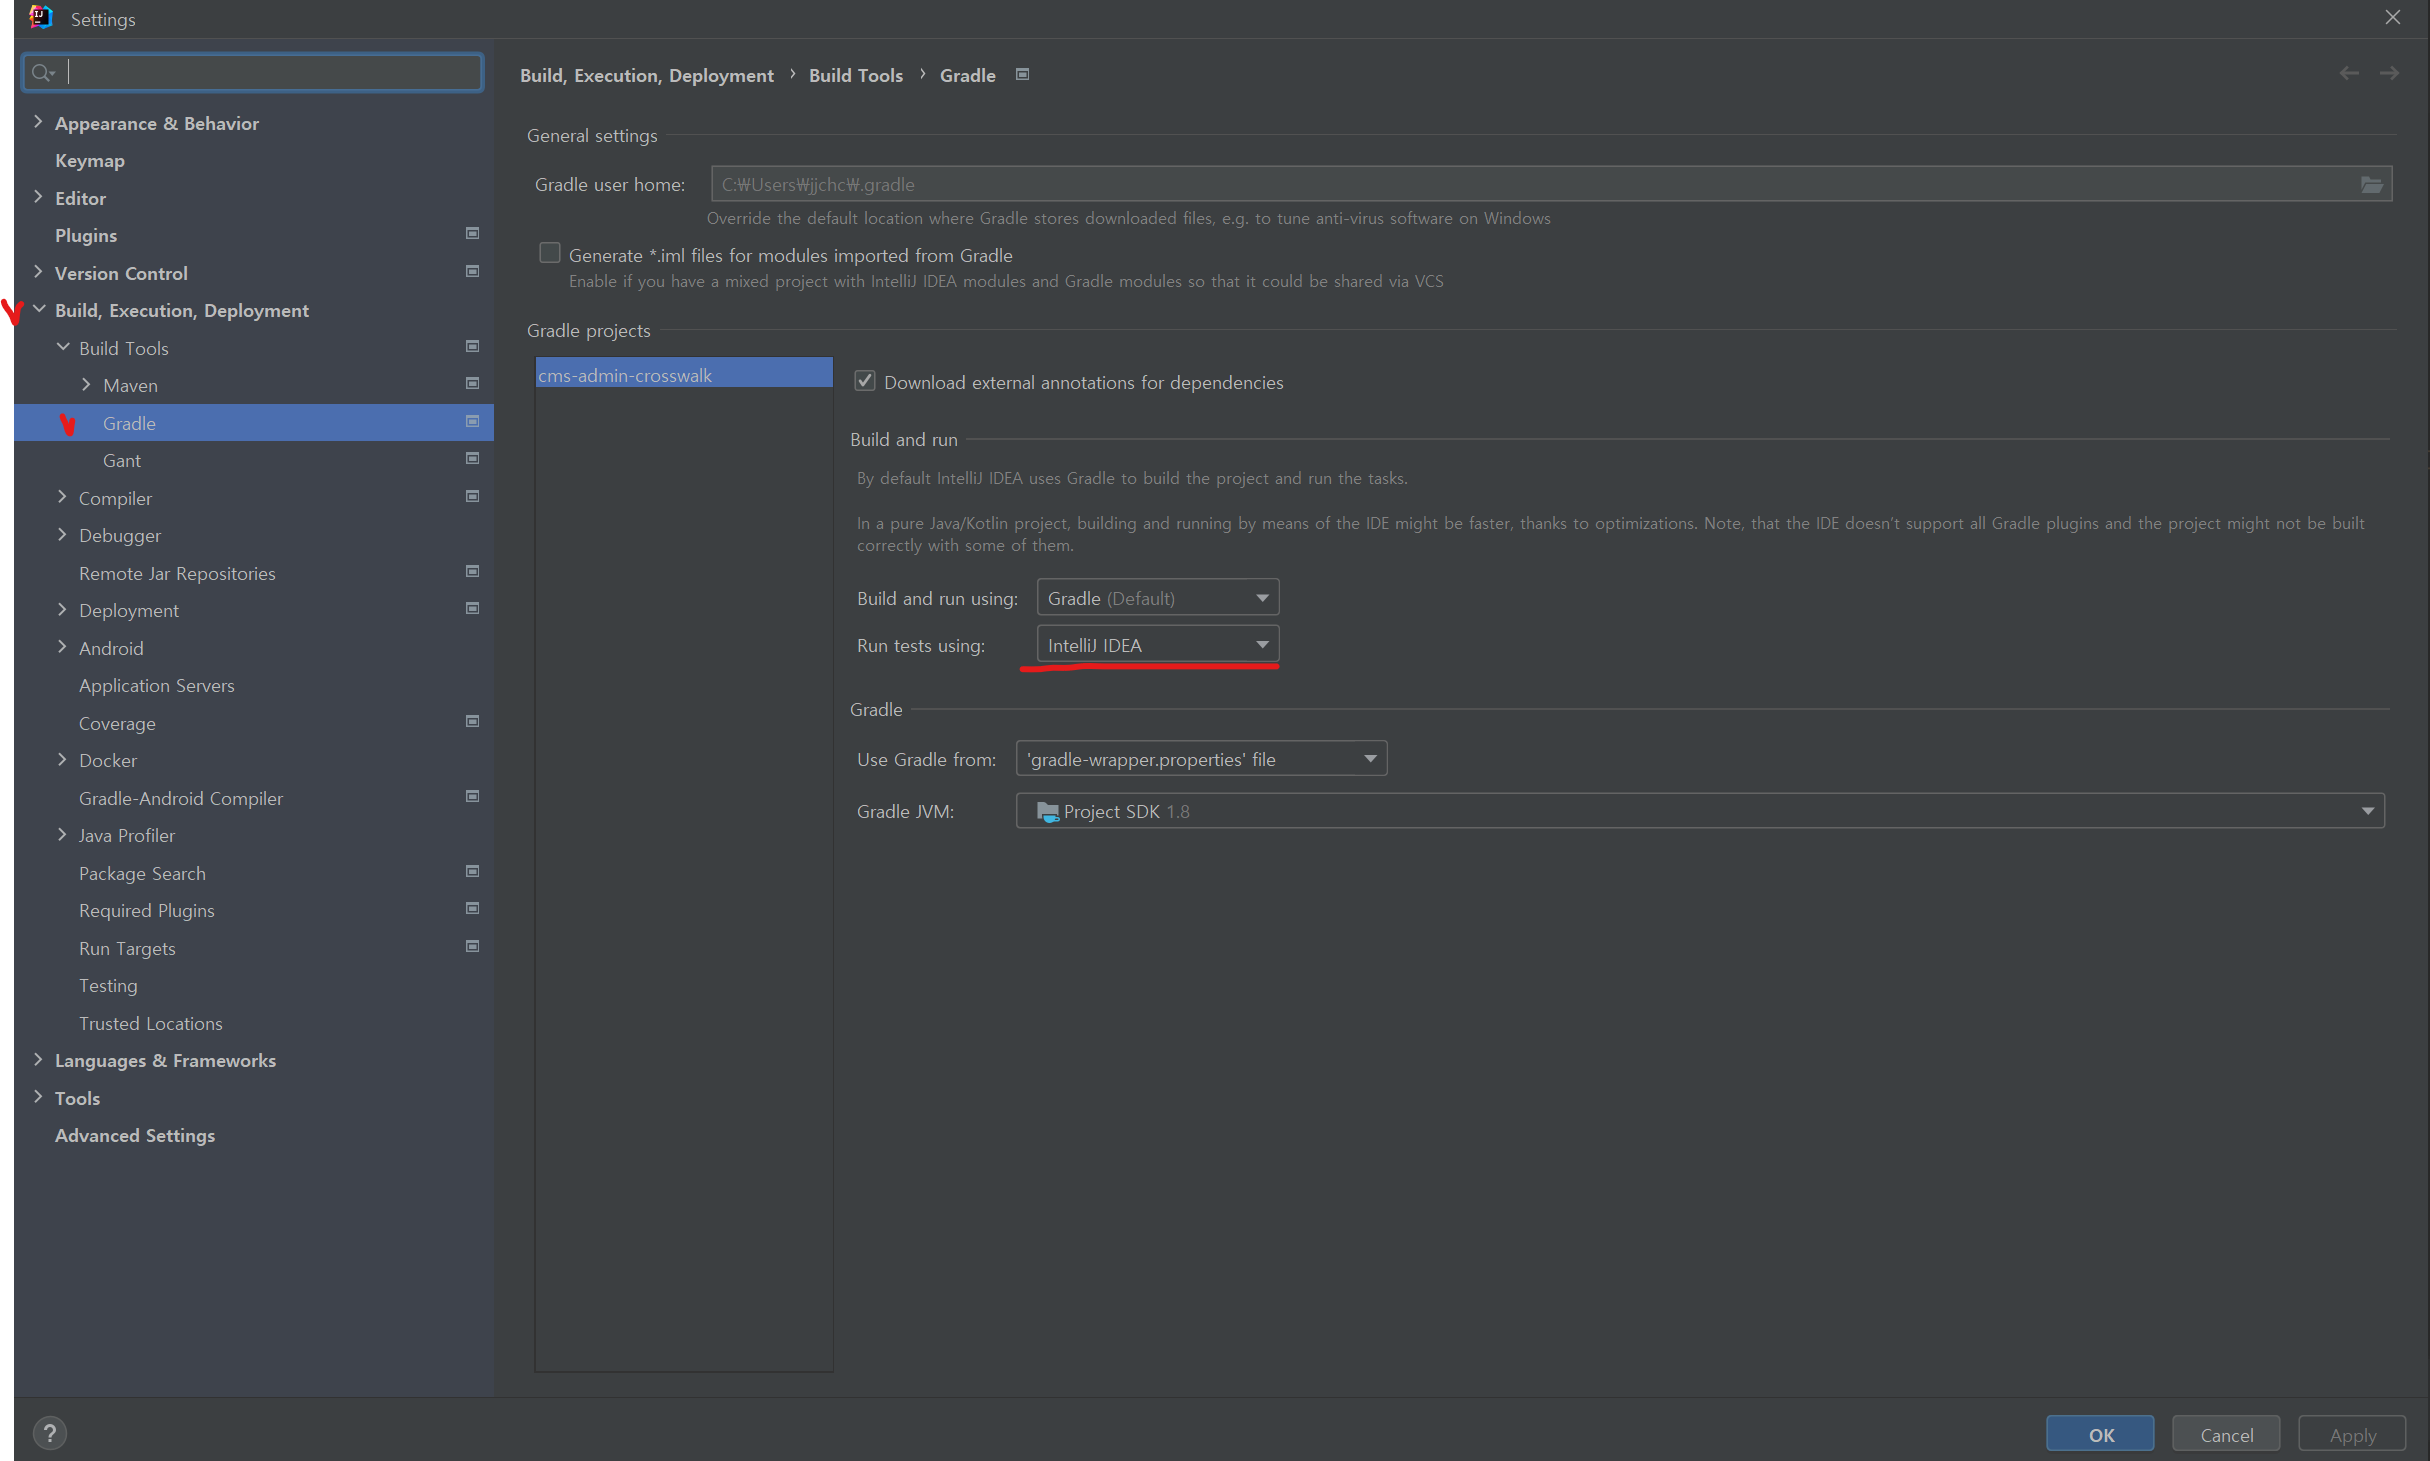Click the Cancel button
The height and width of the screenshot is (1461, 2430).
2226,1434
